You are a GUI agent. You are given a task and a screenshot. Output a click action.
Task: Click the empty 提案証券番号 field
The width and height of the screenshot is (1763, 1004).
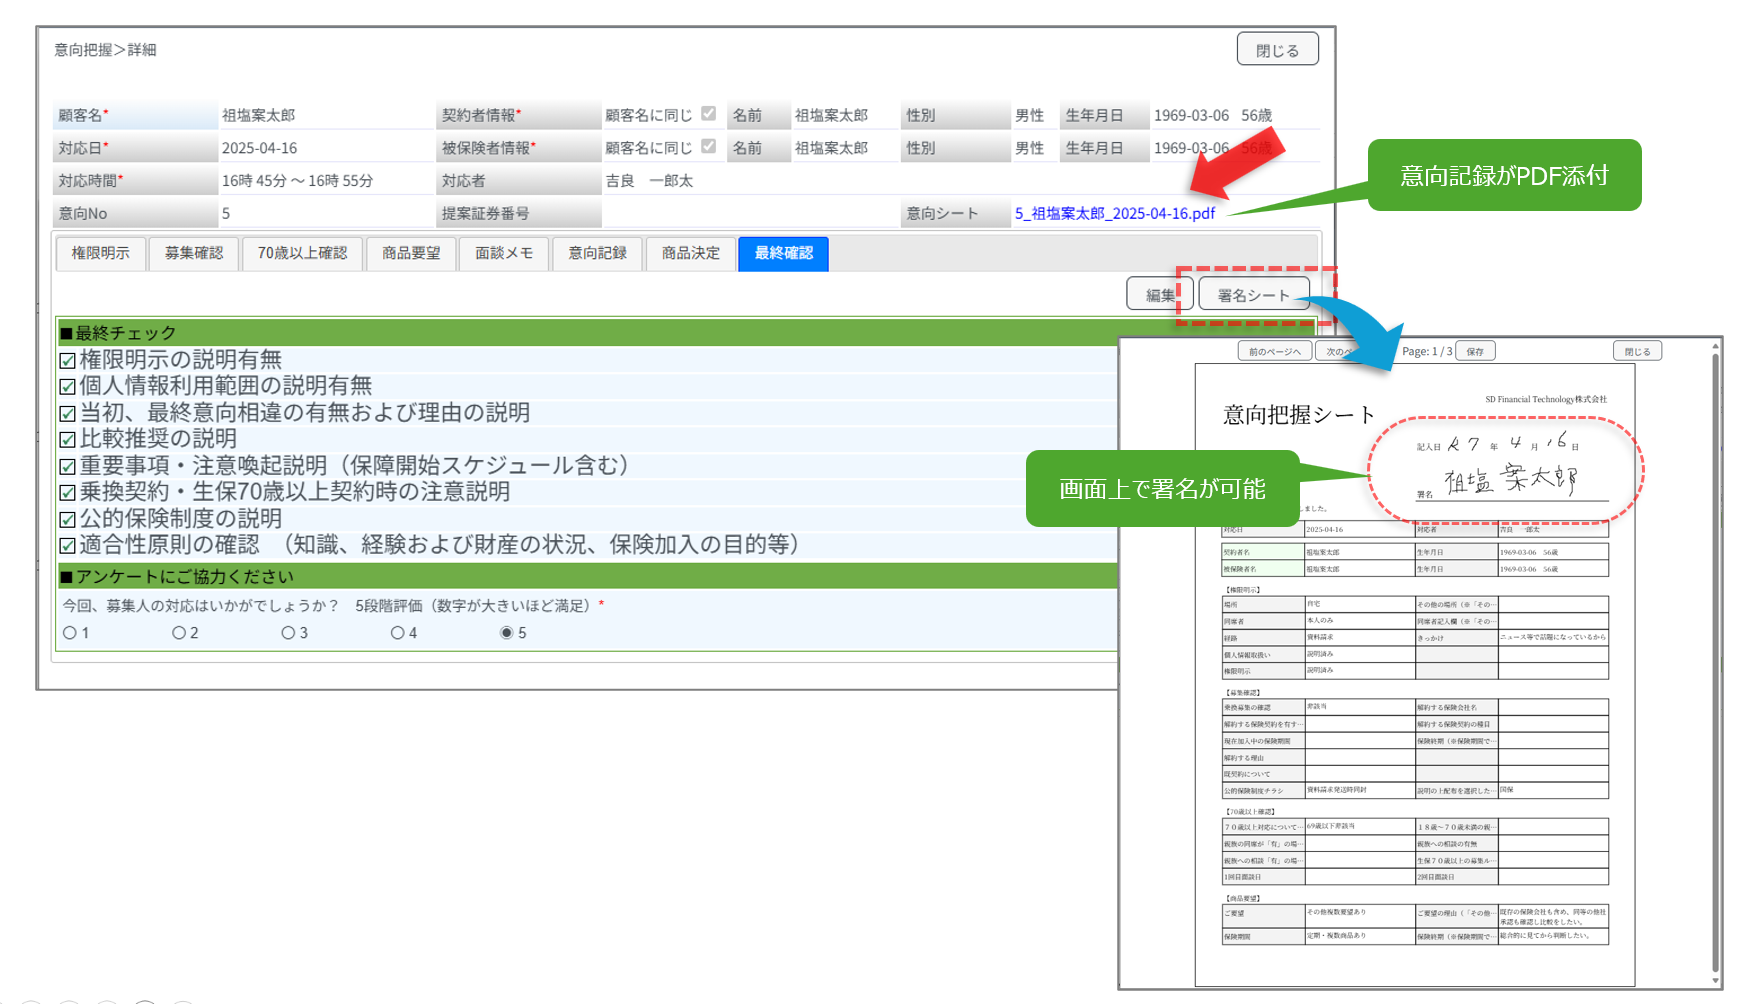point(750,213)
